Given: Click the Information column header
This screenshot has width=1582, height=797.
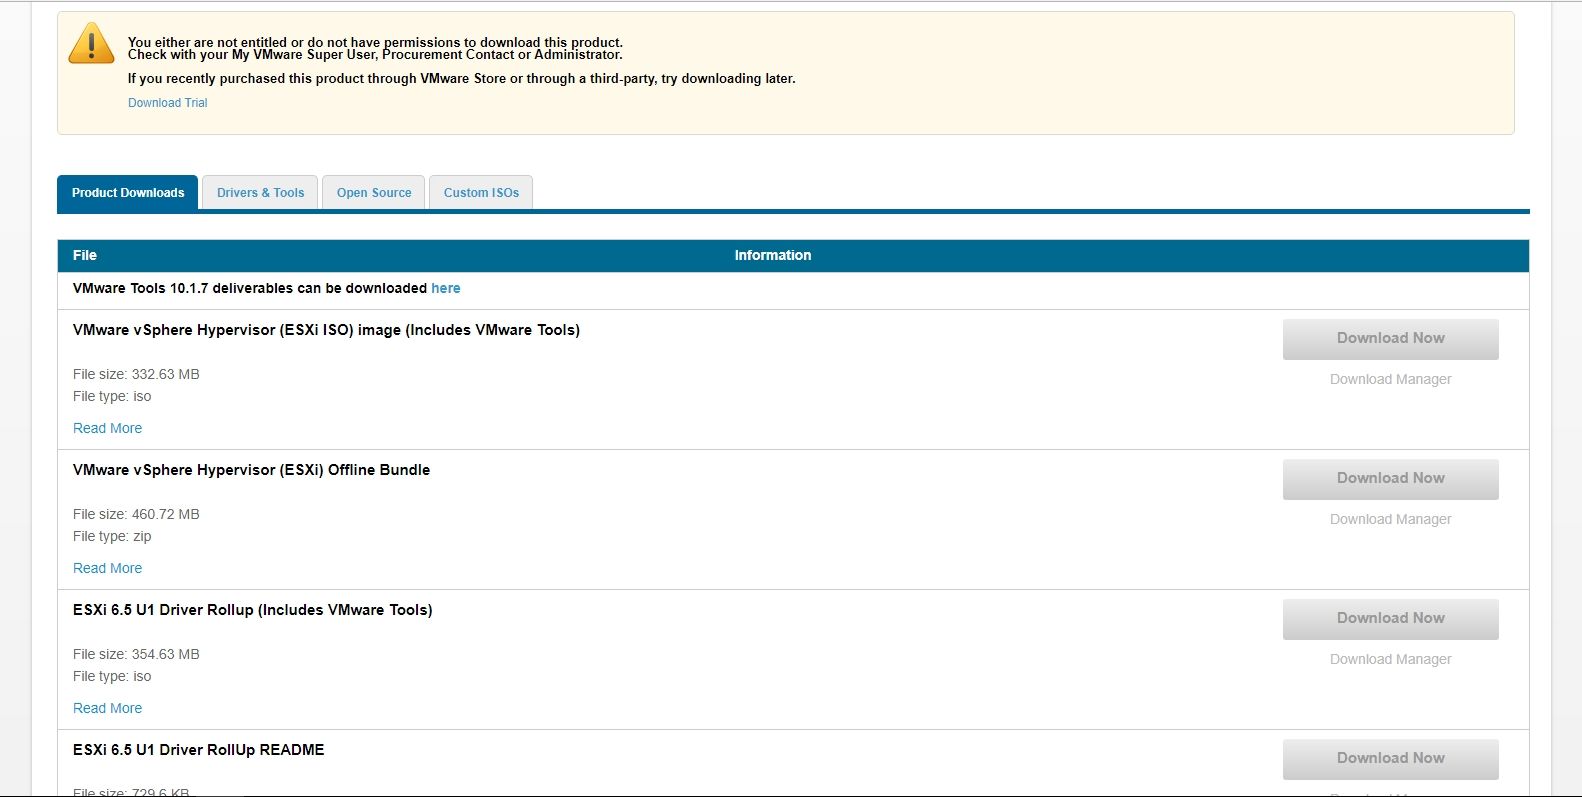Looking at the screenshot, I should point(773,255).
